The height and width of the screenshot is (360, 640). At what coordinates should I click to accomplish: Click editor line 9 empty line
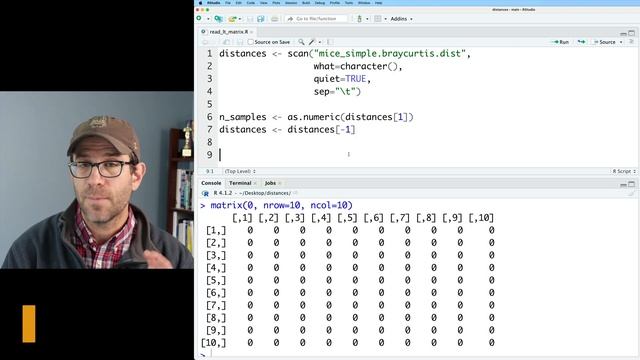pyautogui.click(x=427, y=155)
